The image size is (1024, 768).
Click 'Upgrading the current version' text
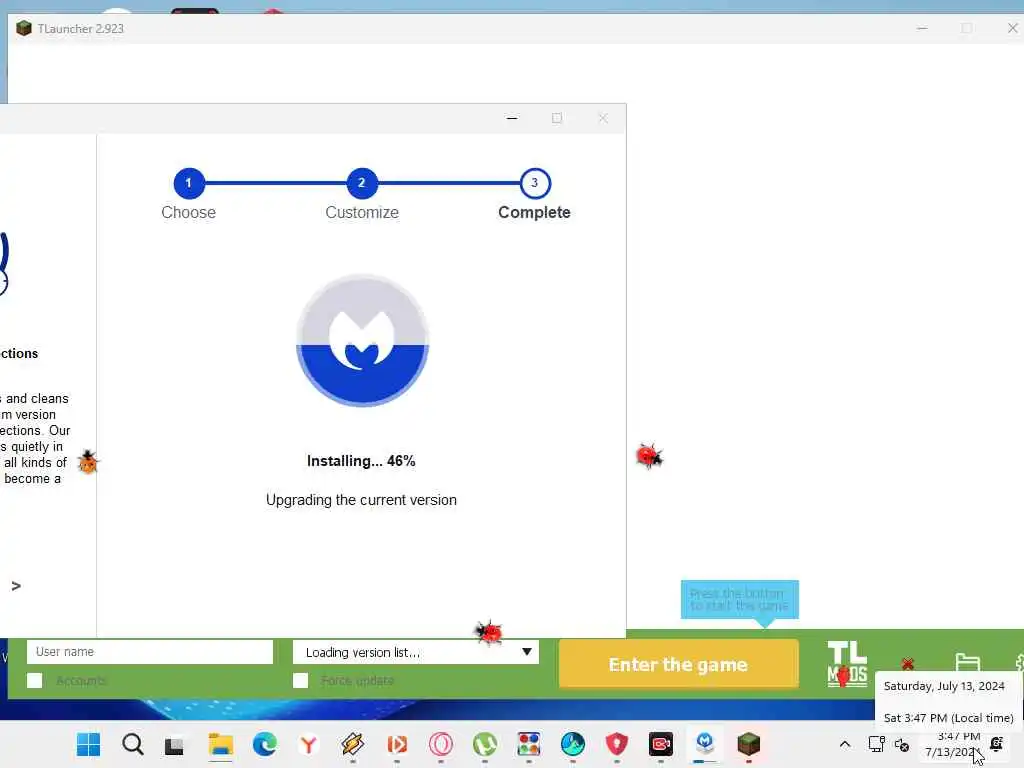(x=361, y=500)
